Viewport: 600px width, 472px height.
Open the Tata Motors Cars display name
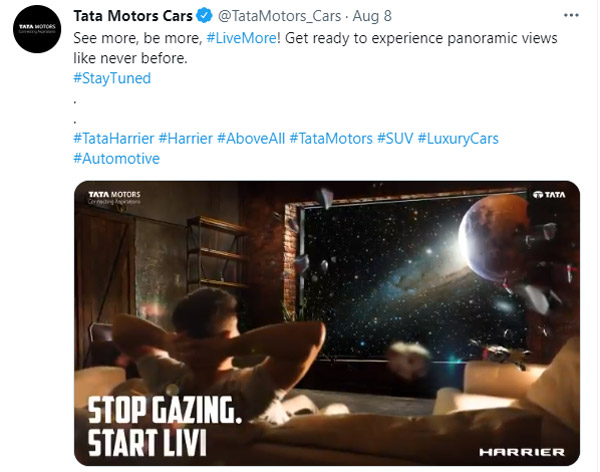click(133, 16)
